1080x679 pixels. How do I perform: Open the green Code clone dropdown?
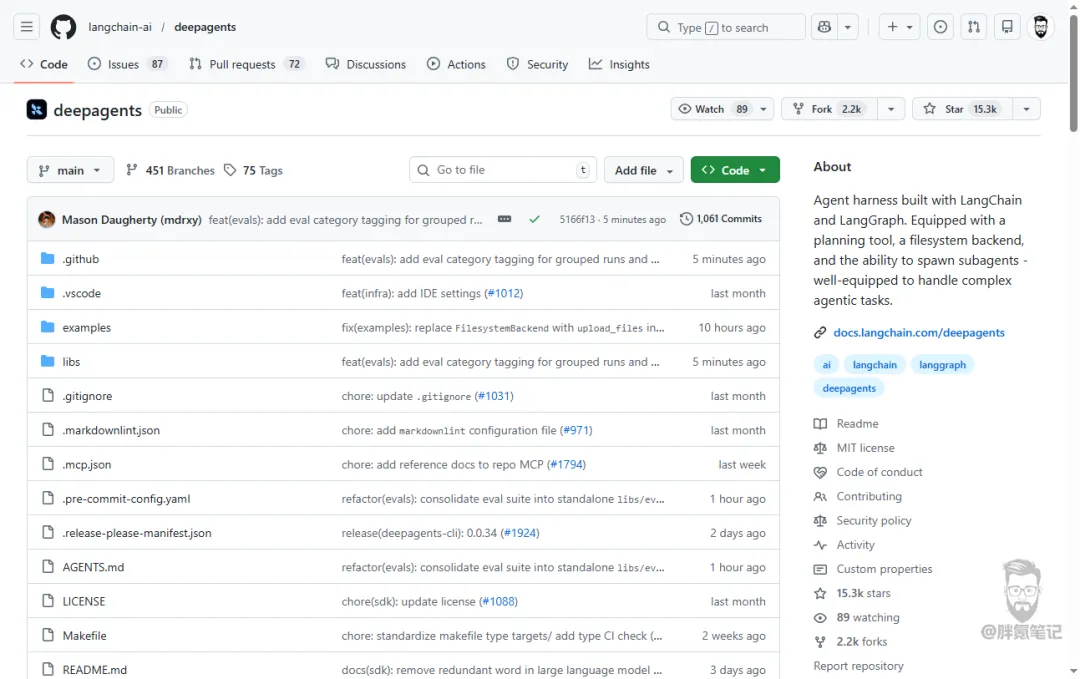click(x=735, y=170)
